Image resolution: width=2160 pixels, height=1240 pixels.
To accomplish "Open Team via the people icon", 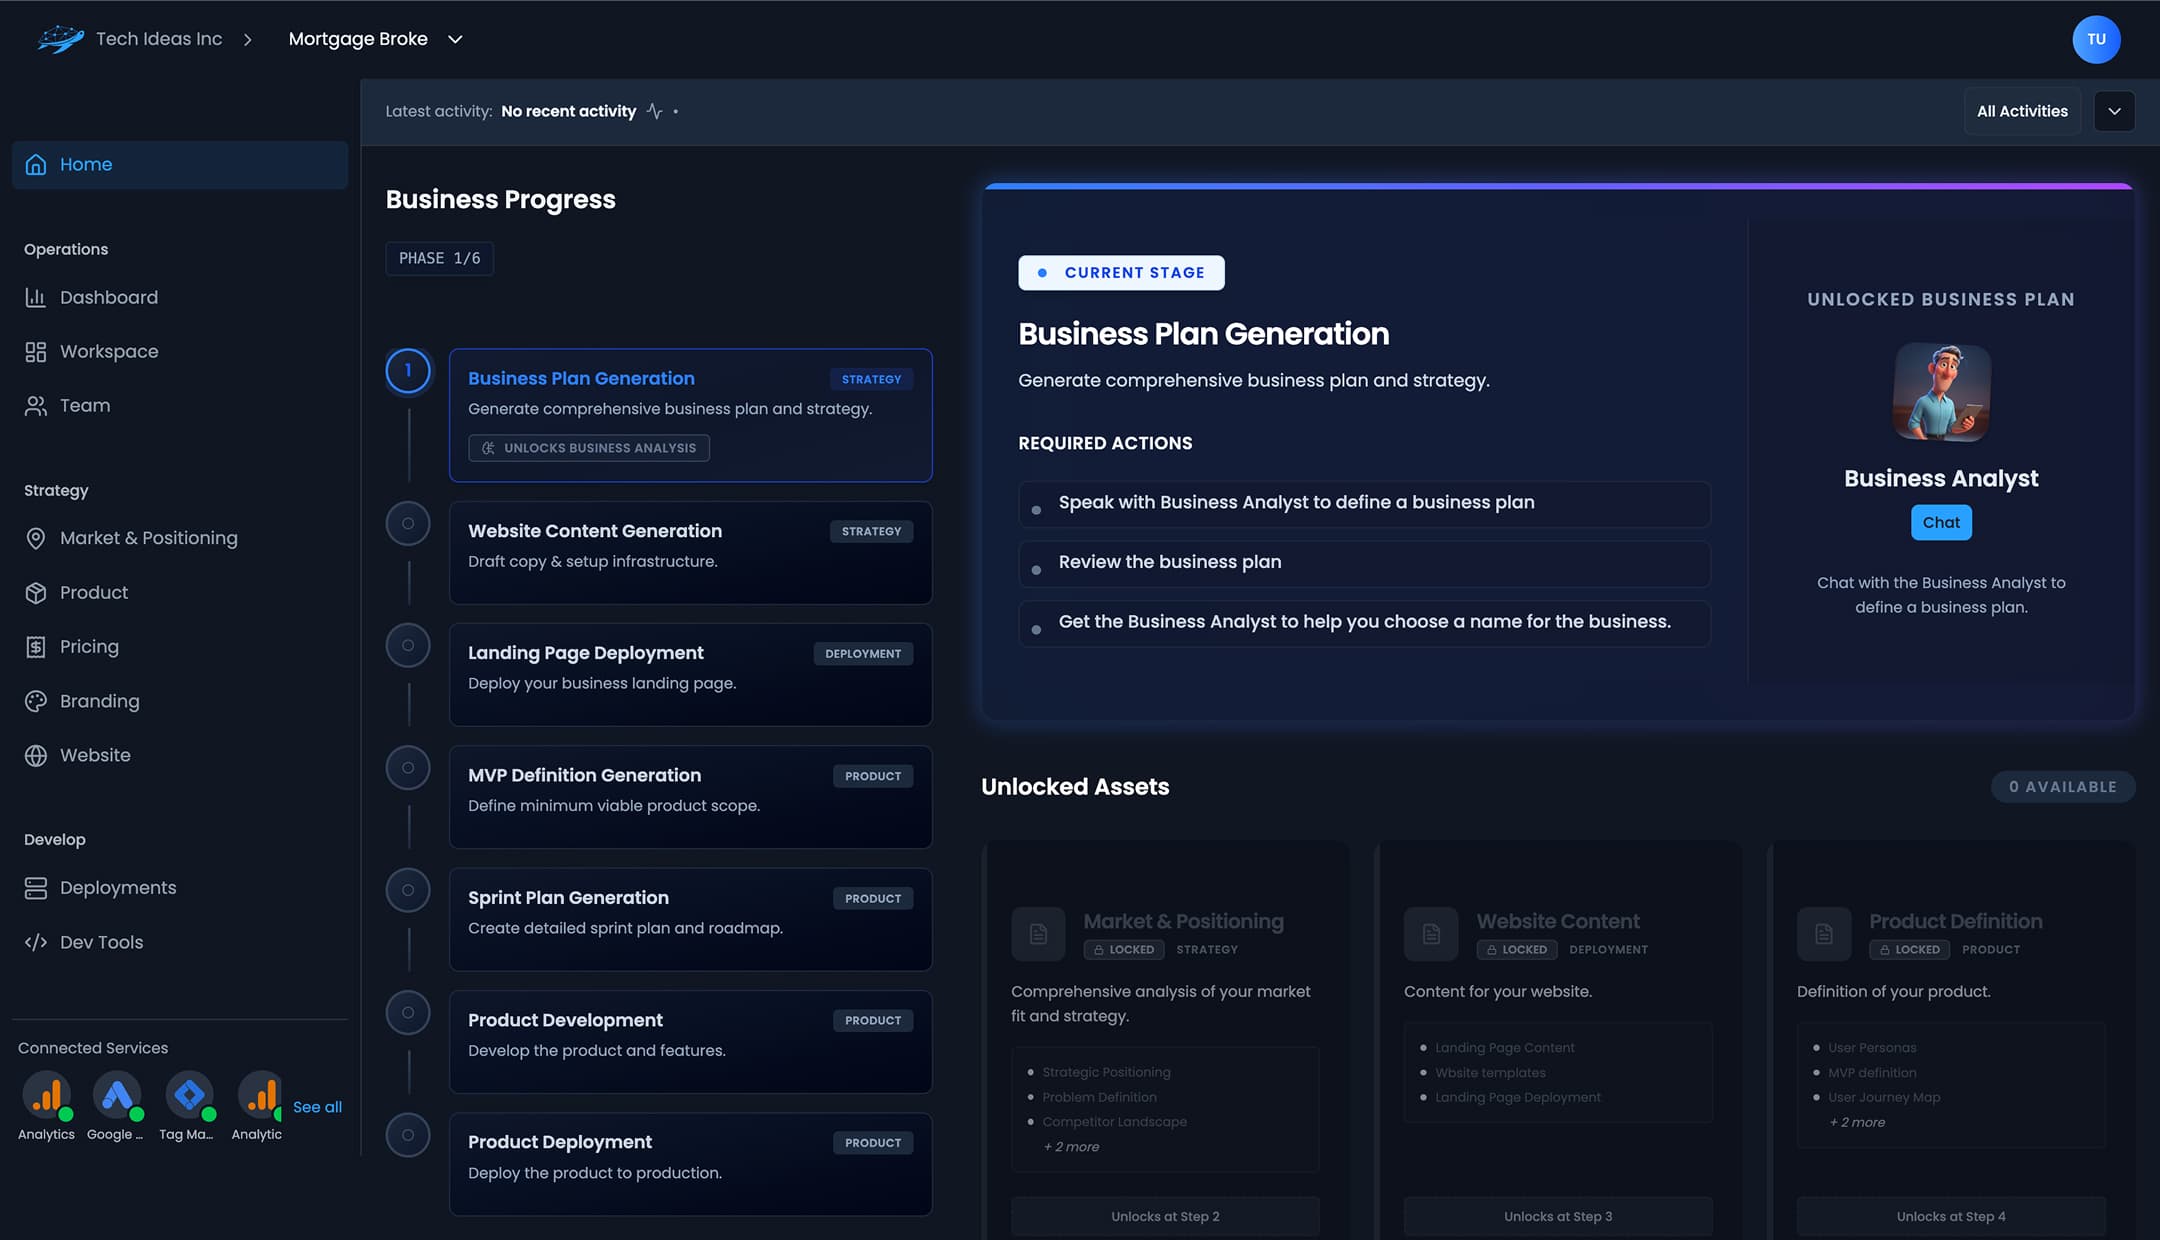I will pyautogui.click(x=36, y=405).
